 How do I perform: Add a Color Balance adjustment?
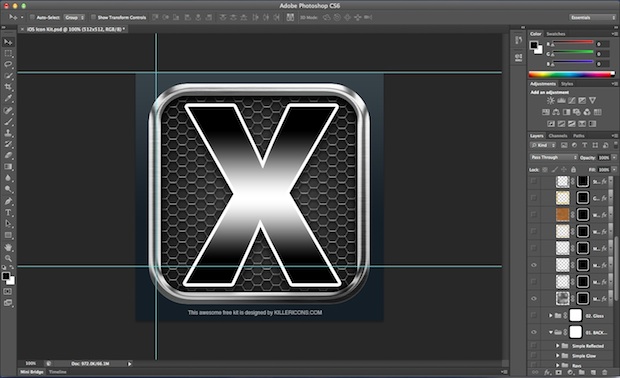(556, 112)
